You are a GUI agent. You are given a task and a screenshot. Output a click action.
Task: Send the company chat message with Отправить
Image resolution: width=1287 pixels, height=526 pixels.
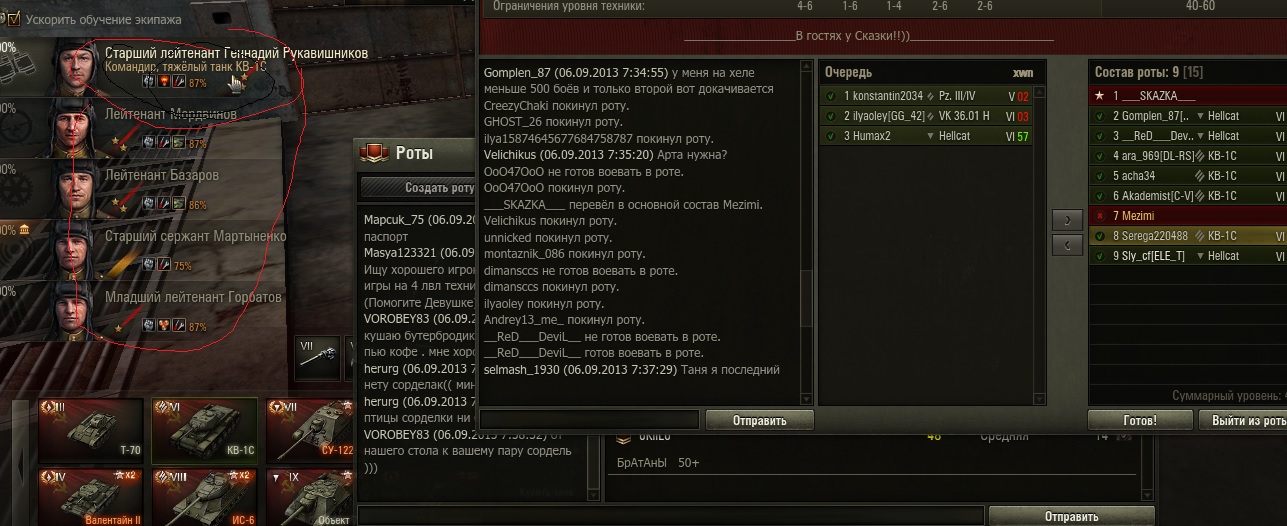pyautogui.click(x=760, y=420)
